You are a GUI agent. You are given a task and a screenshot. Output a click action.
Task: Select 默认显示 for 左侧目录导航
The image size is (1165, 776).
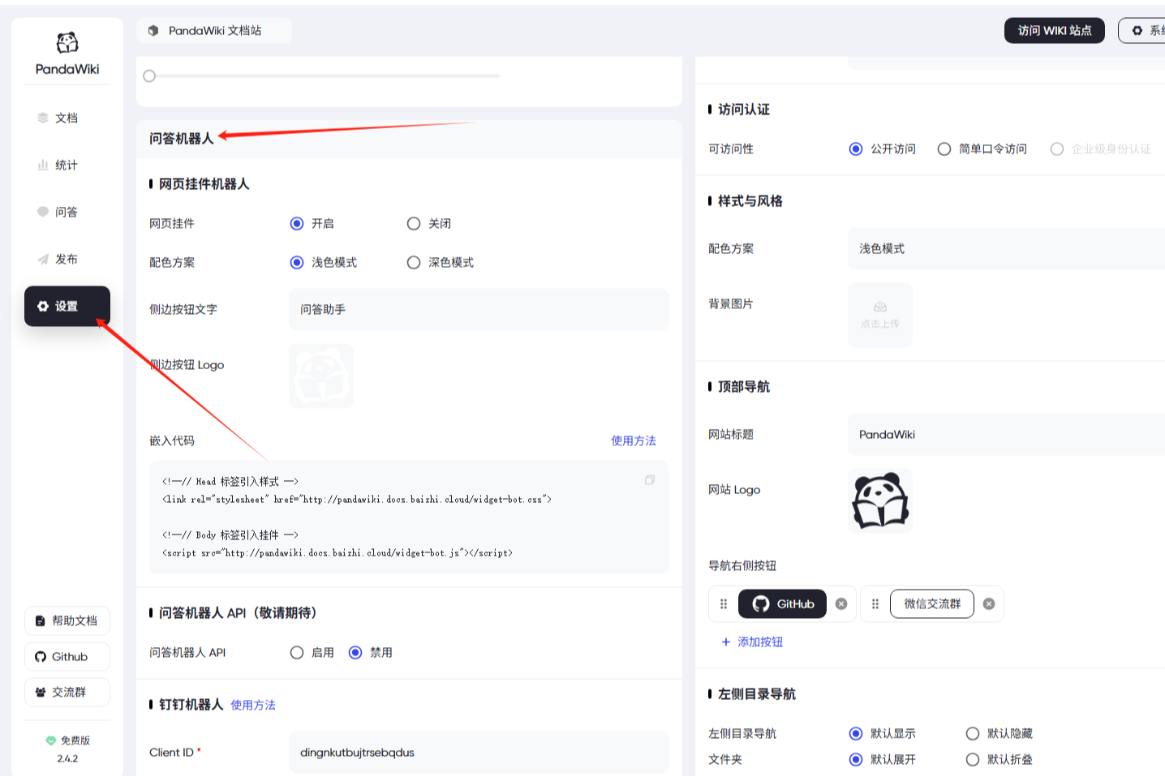coord(856,734)
